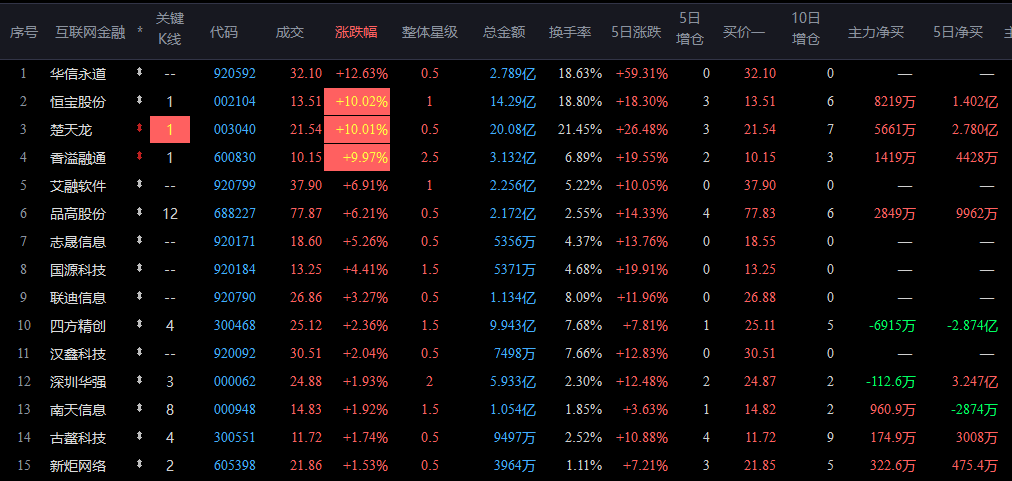Select the stock name 艾融软件
Image resolution: width=1012 pixels, height=481 pixels.
coord(78,186)
